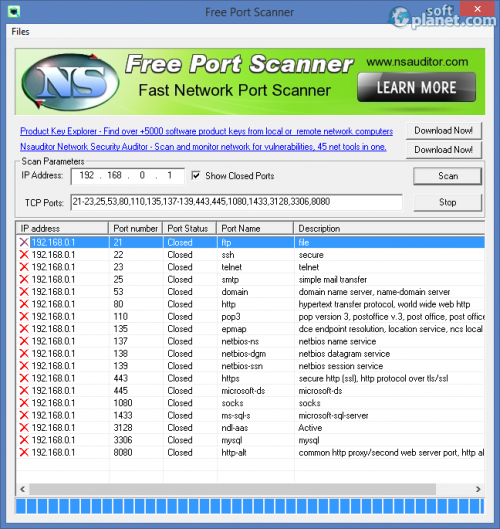Click the X icon of selected port 21 row
The height and width of the screenshot is (529, 500).
coord(24,242)
